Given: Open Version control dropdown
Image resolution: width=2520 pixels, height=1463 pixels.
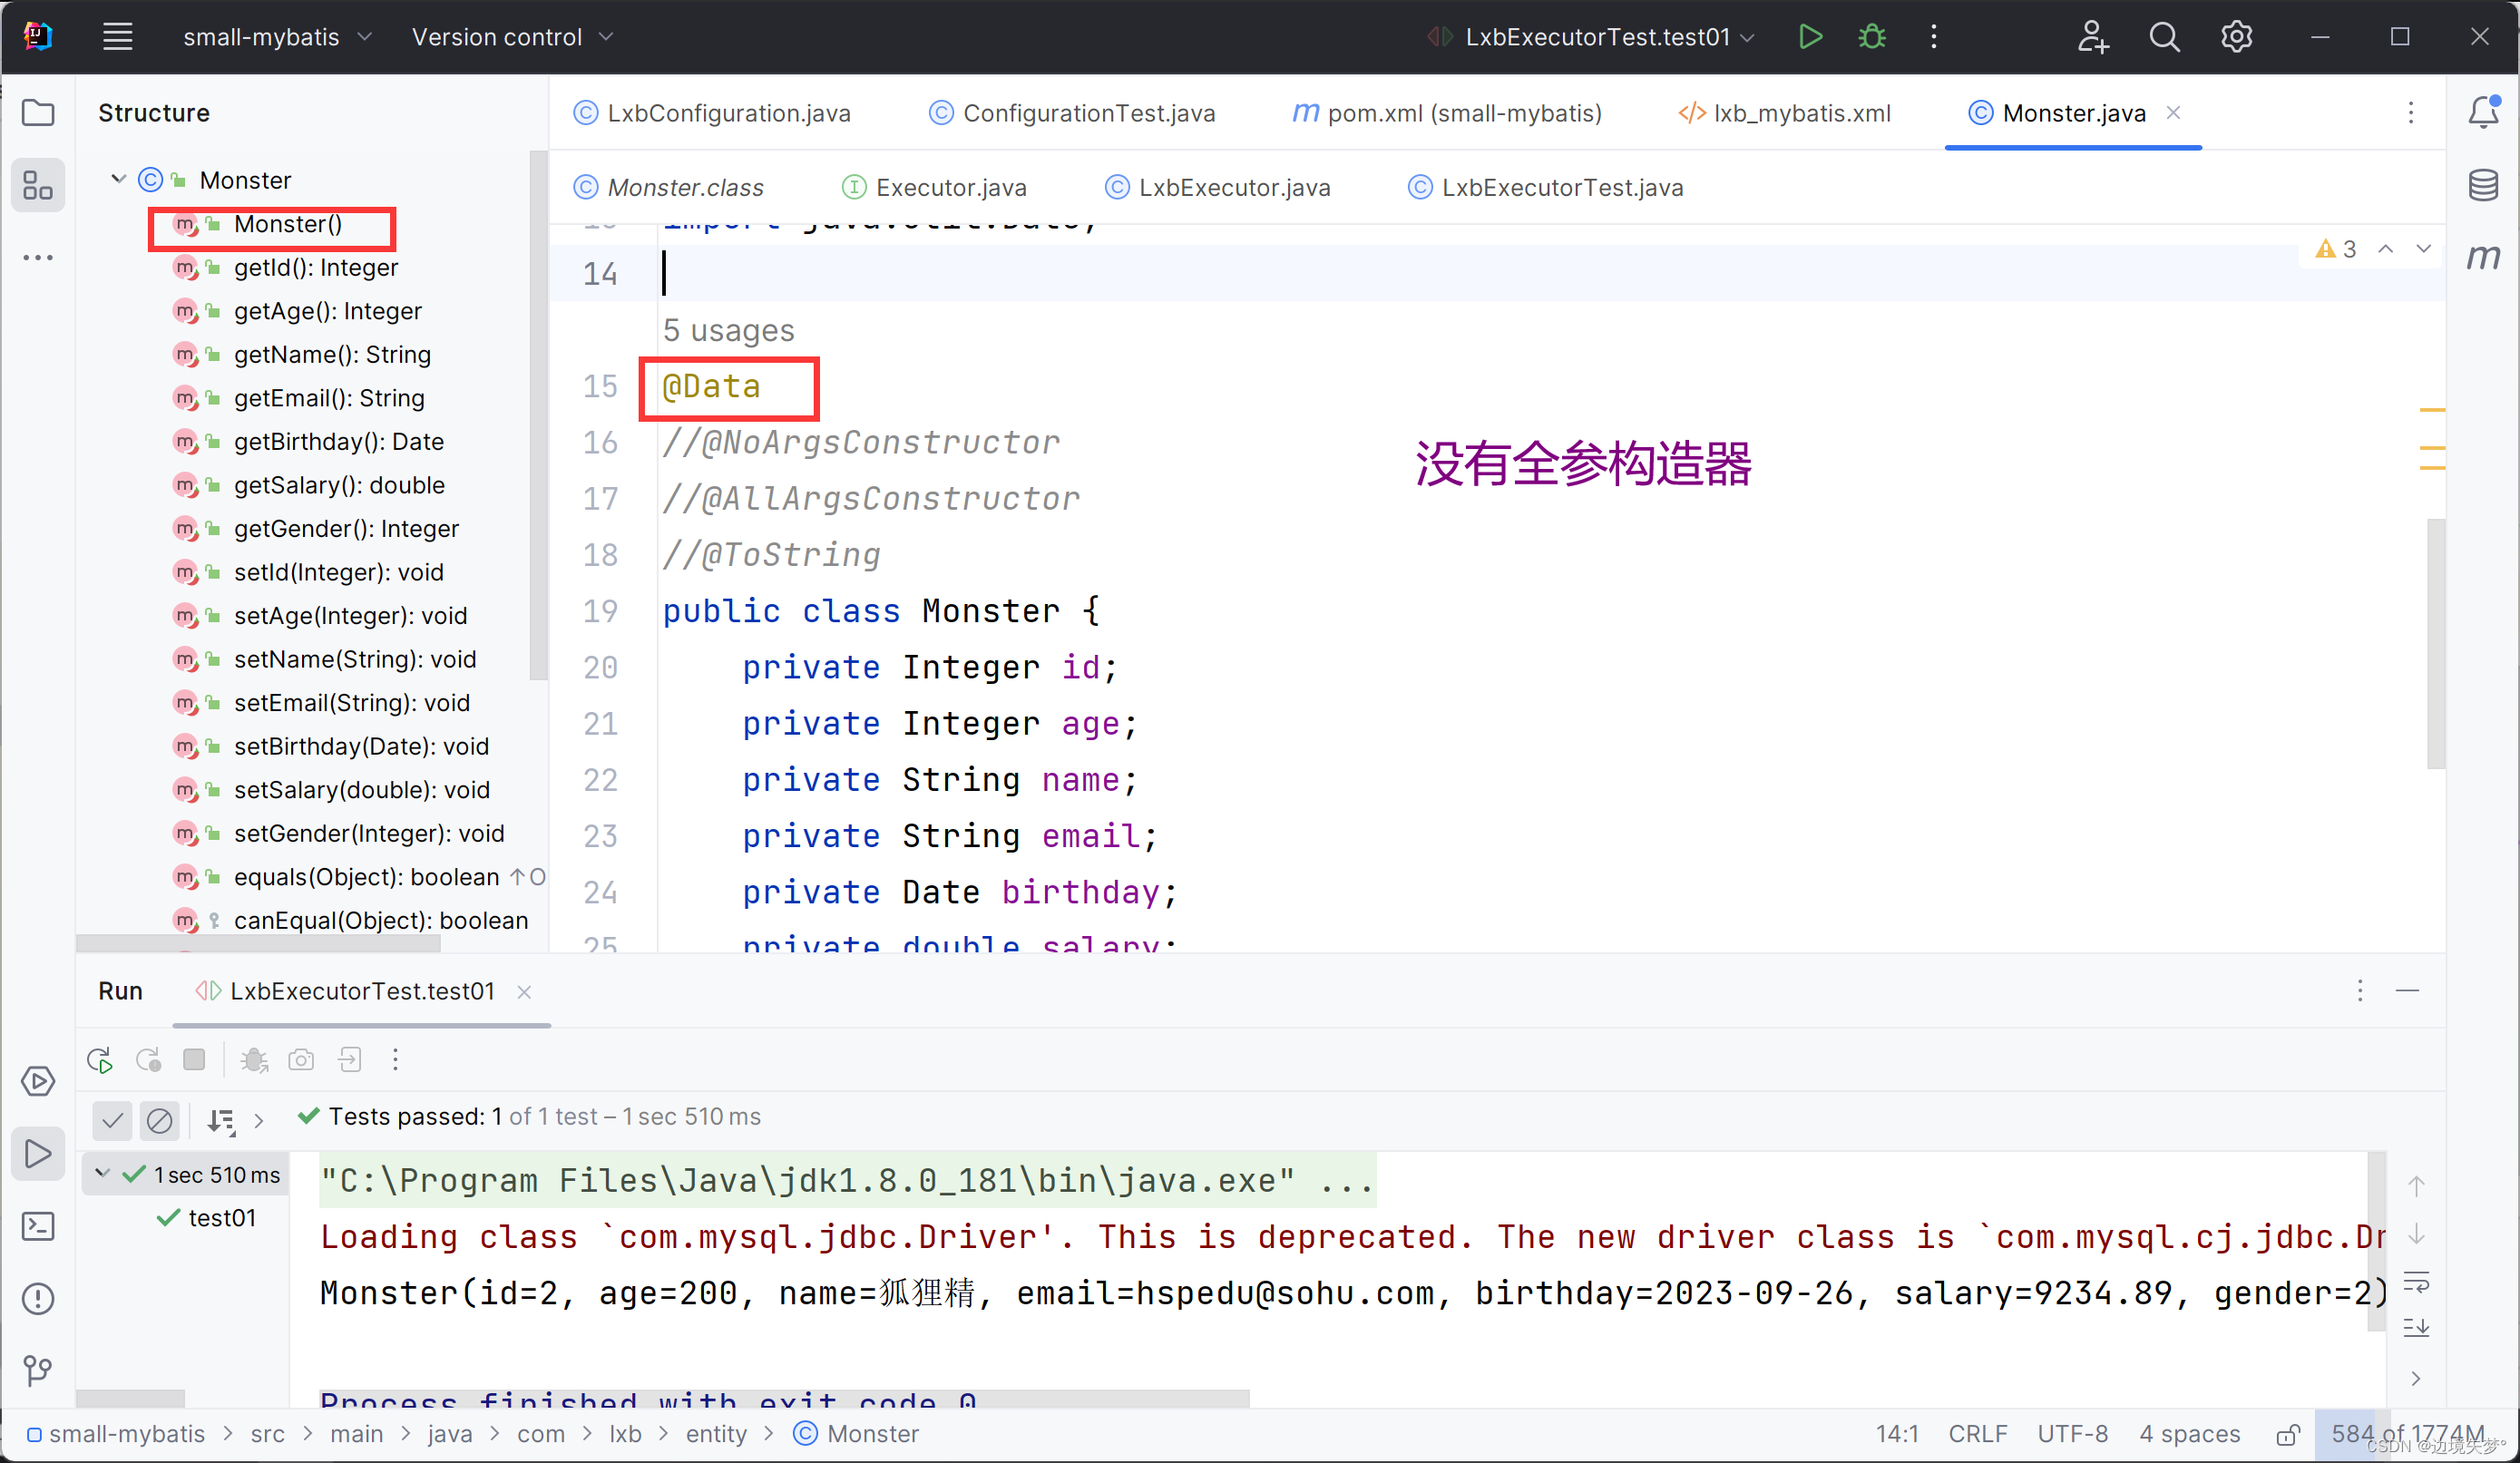Looking at the screenshot, I should point(512,37).
